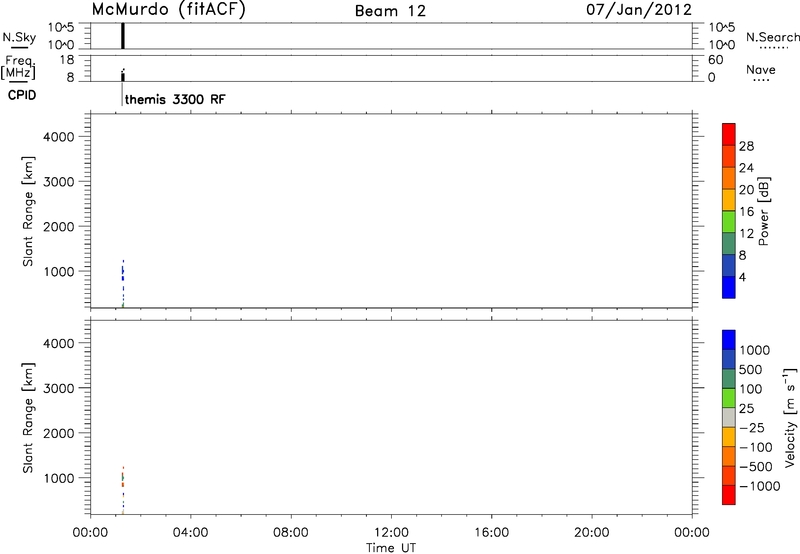Click the blue top Velocity colorbar segment
Viewport: 800px width, 554px height.
pyautogui.click(x=729, y=340)
